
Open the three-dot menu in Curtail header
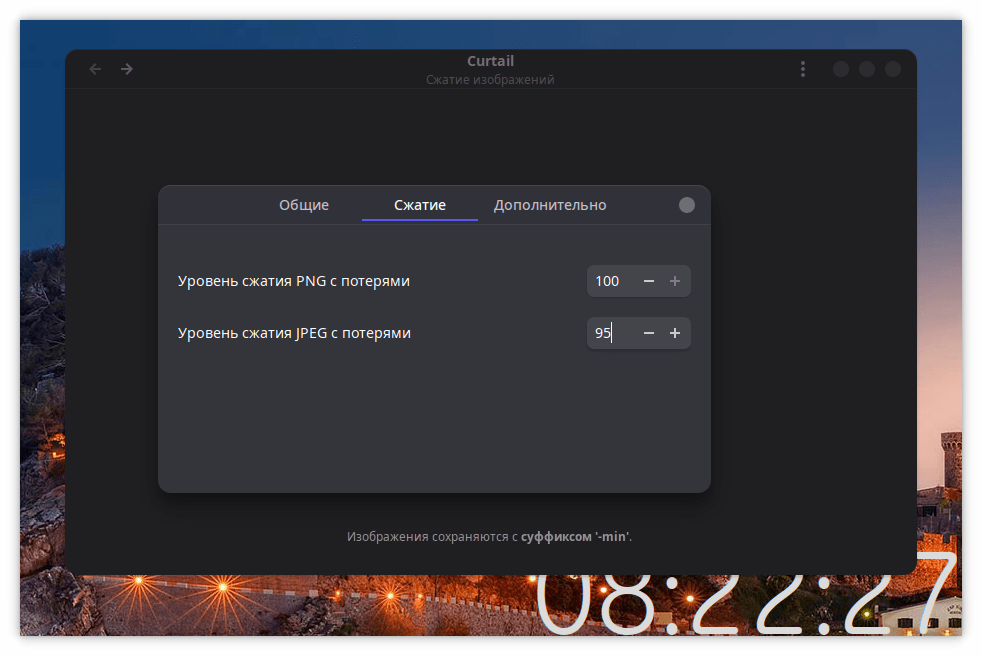click(803, 69)
